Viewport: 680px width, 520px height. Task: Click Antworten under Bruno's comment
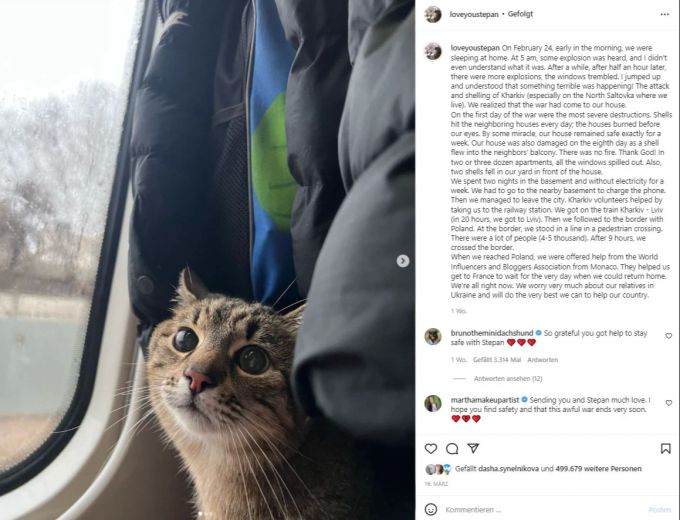pyautogui.click(x=543, y=360)
